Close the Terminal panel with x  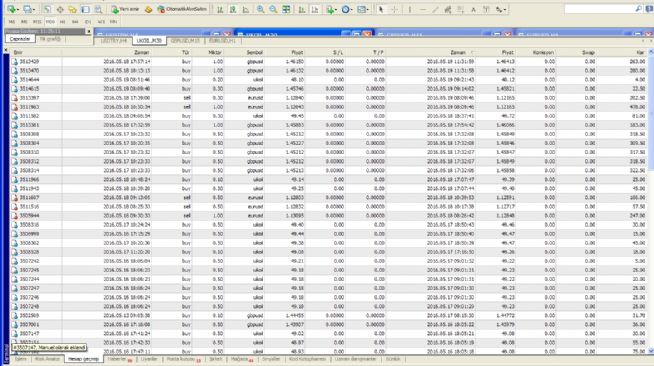coord(5,50)
